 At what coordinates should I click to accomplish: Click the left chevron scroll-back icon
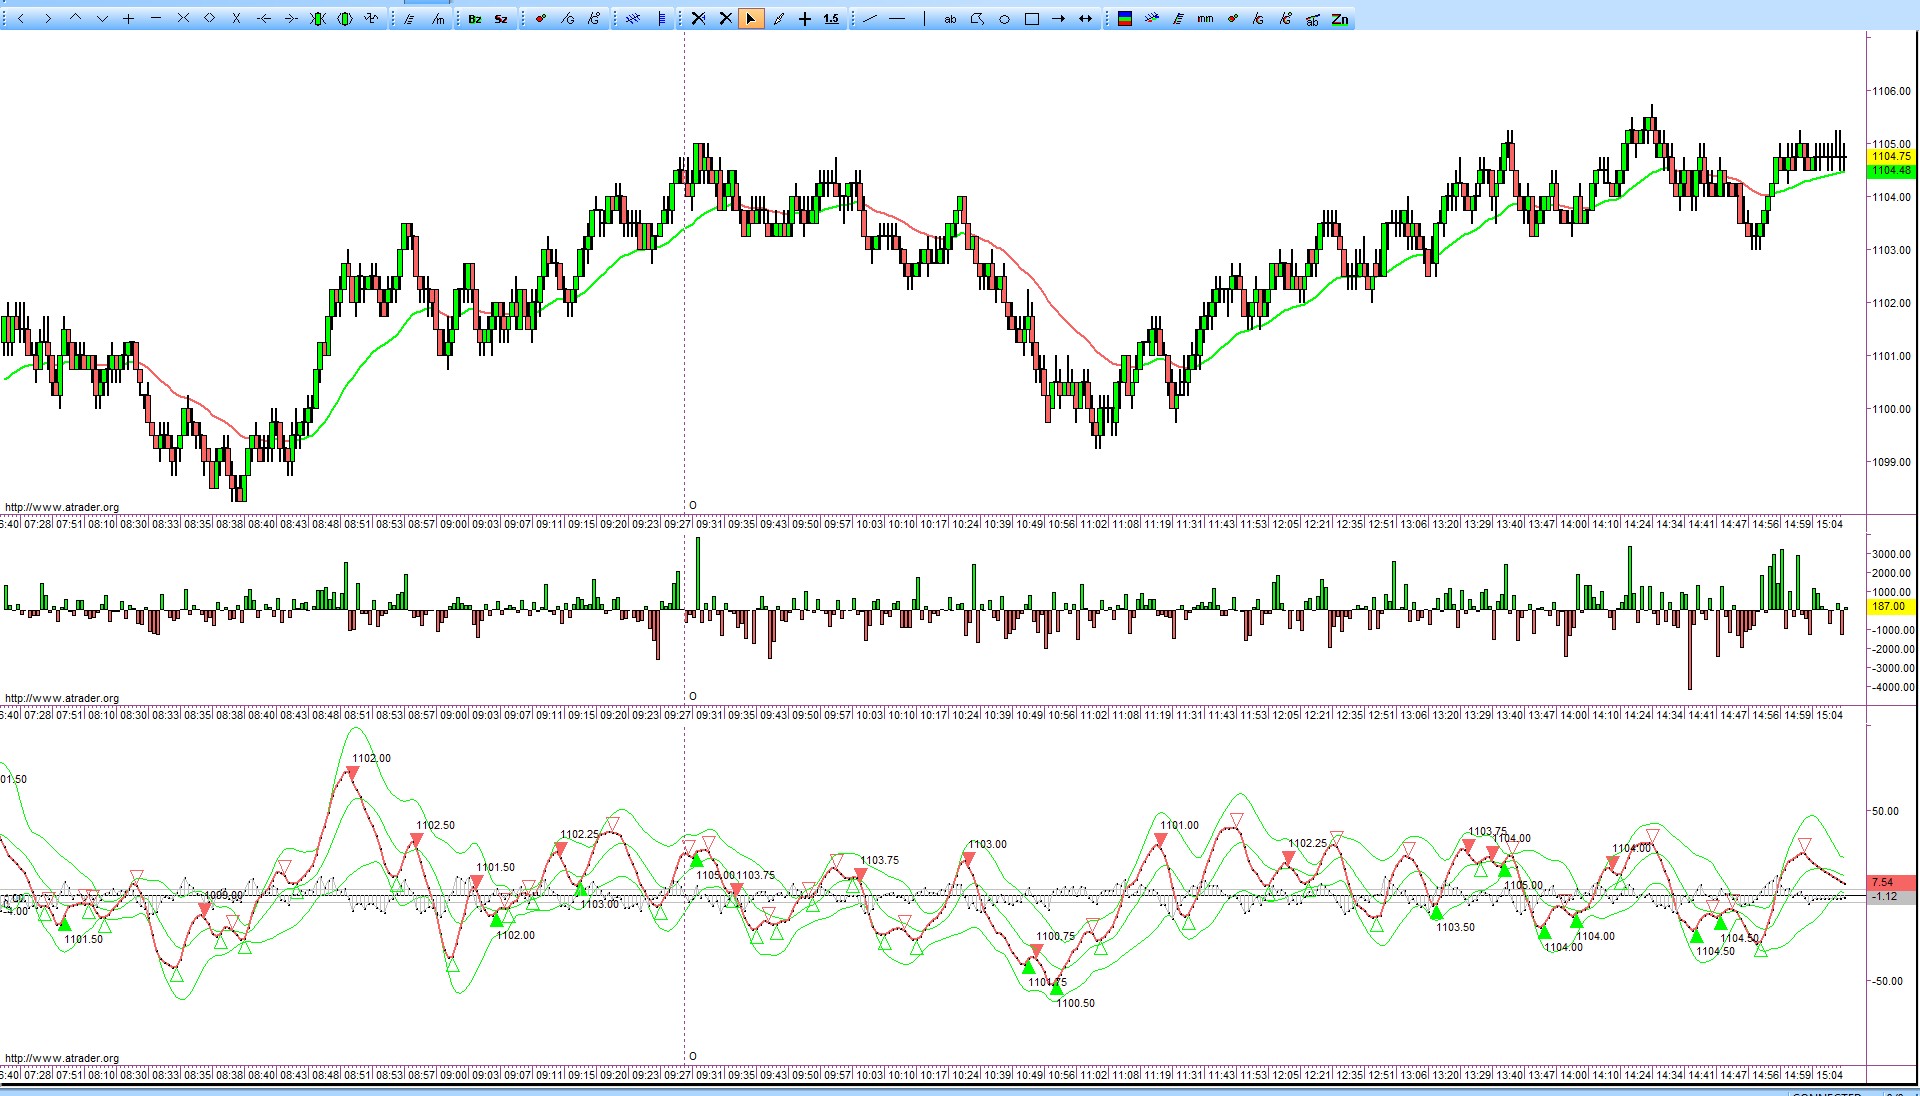coord(21,19)
